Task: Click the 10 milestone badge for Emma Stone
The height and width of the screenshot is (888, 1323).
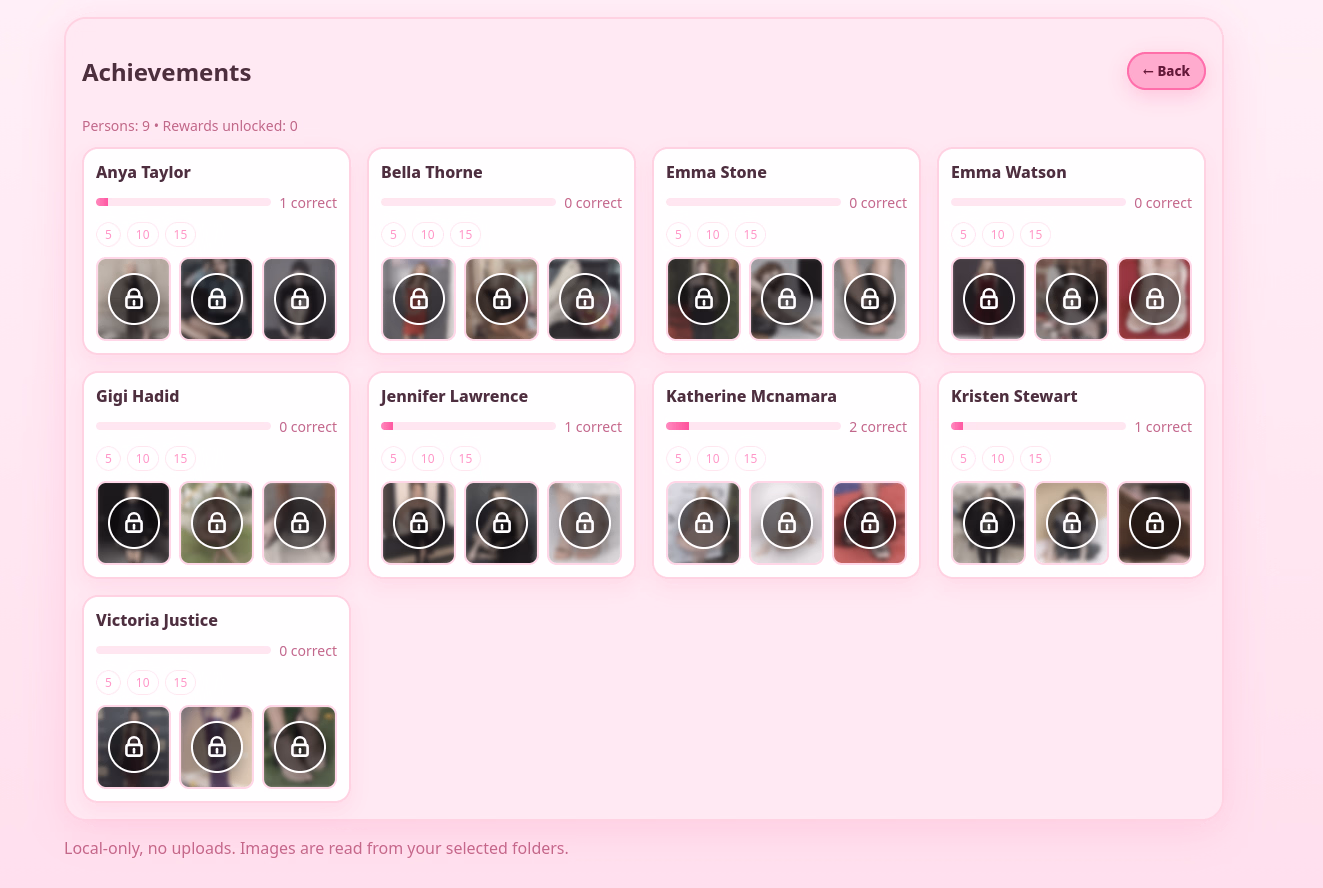Action: point(712,235)
